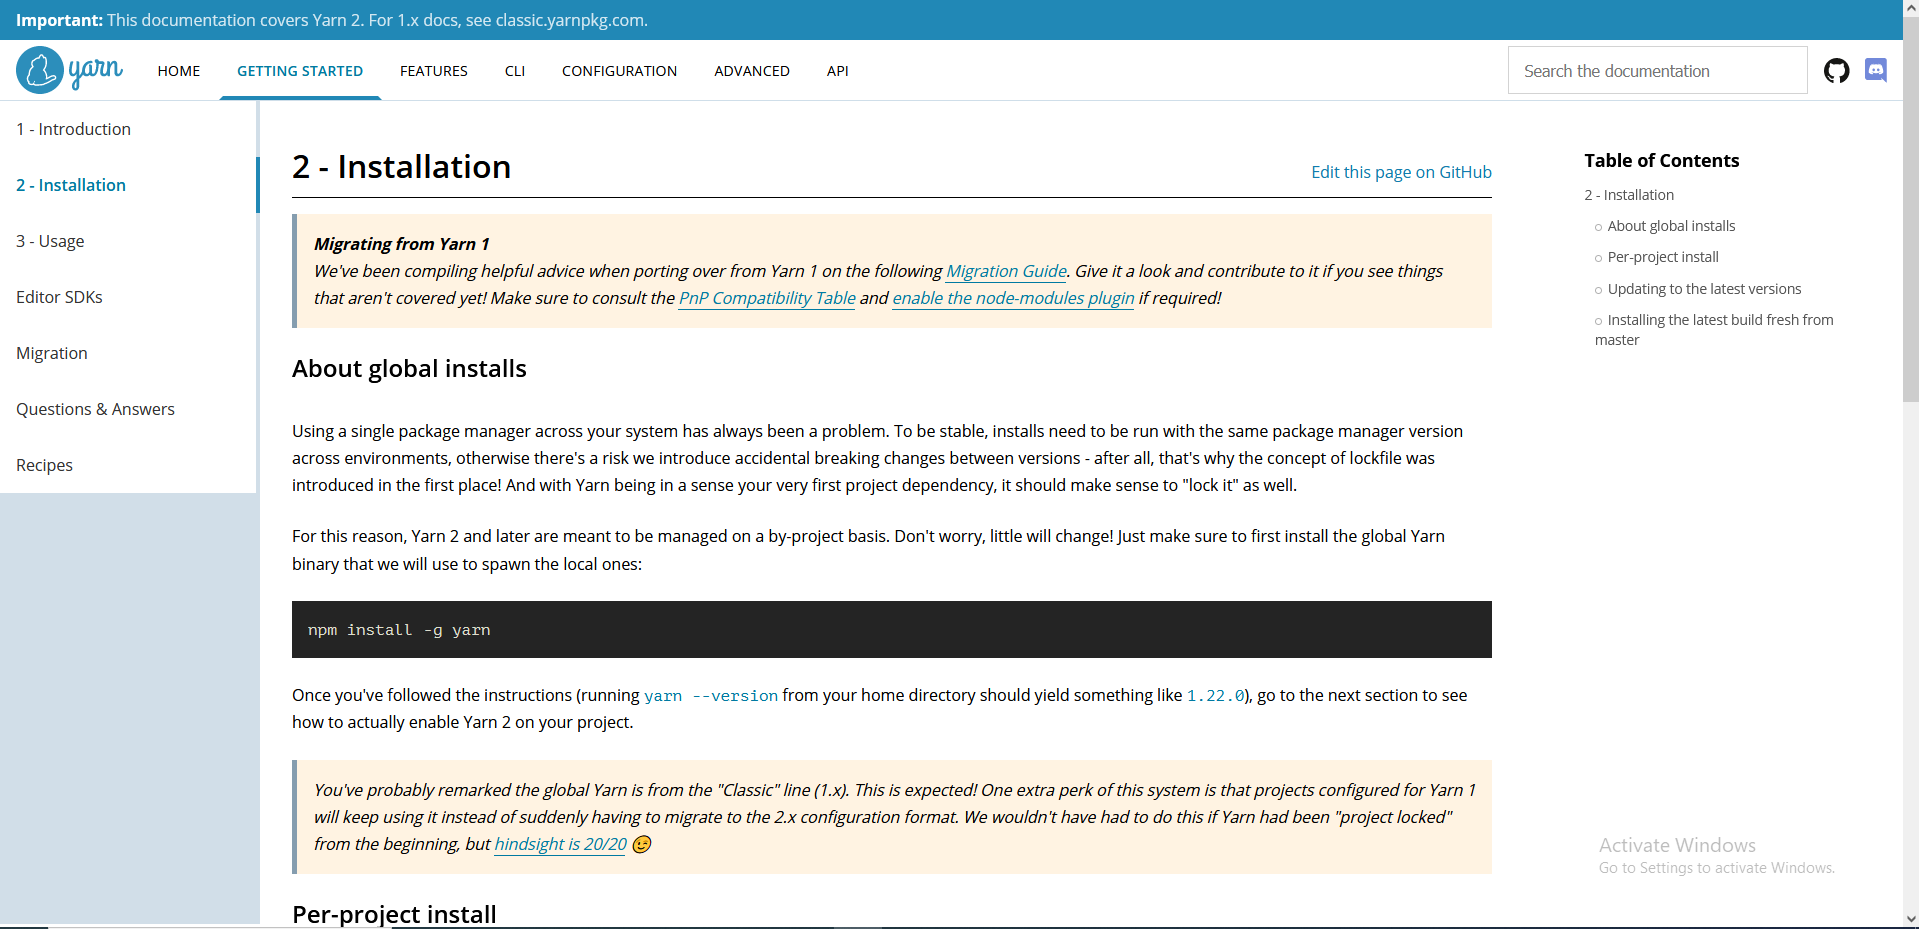Open sidebar item 1 - Introduction

[x=128, y=129]
